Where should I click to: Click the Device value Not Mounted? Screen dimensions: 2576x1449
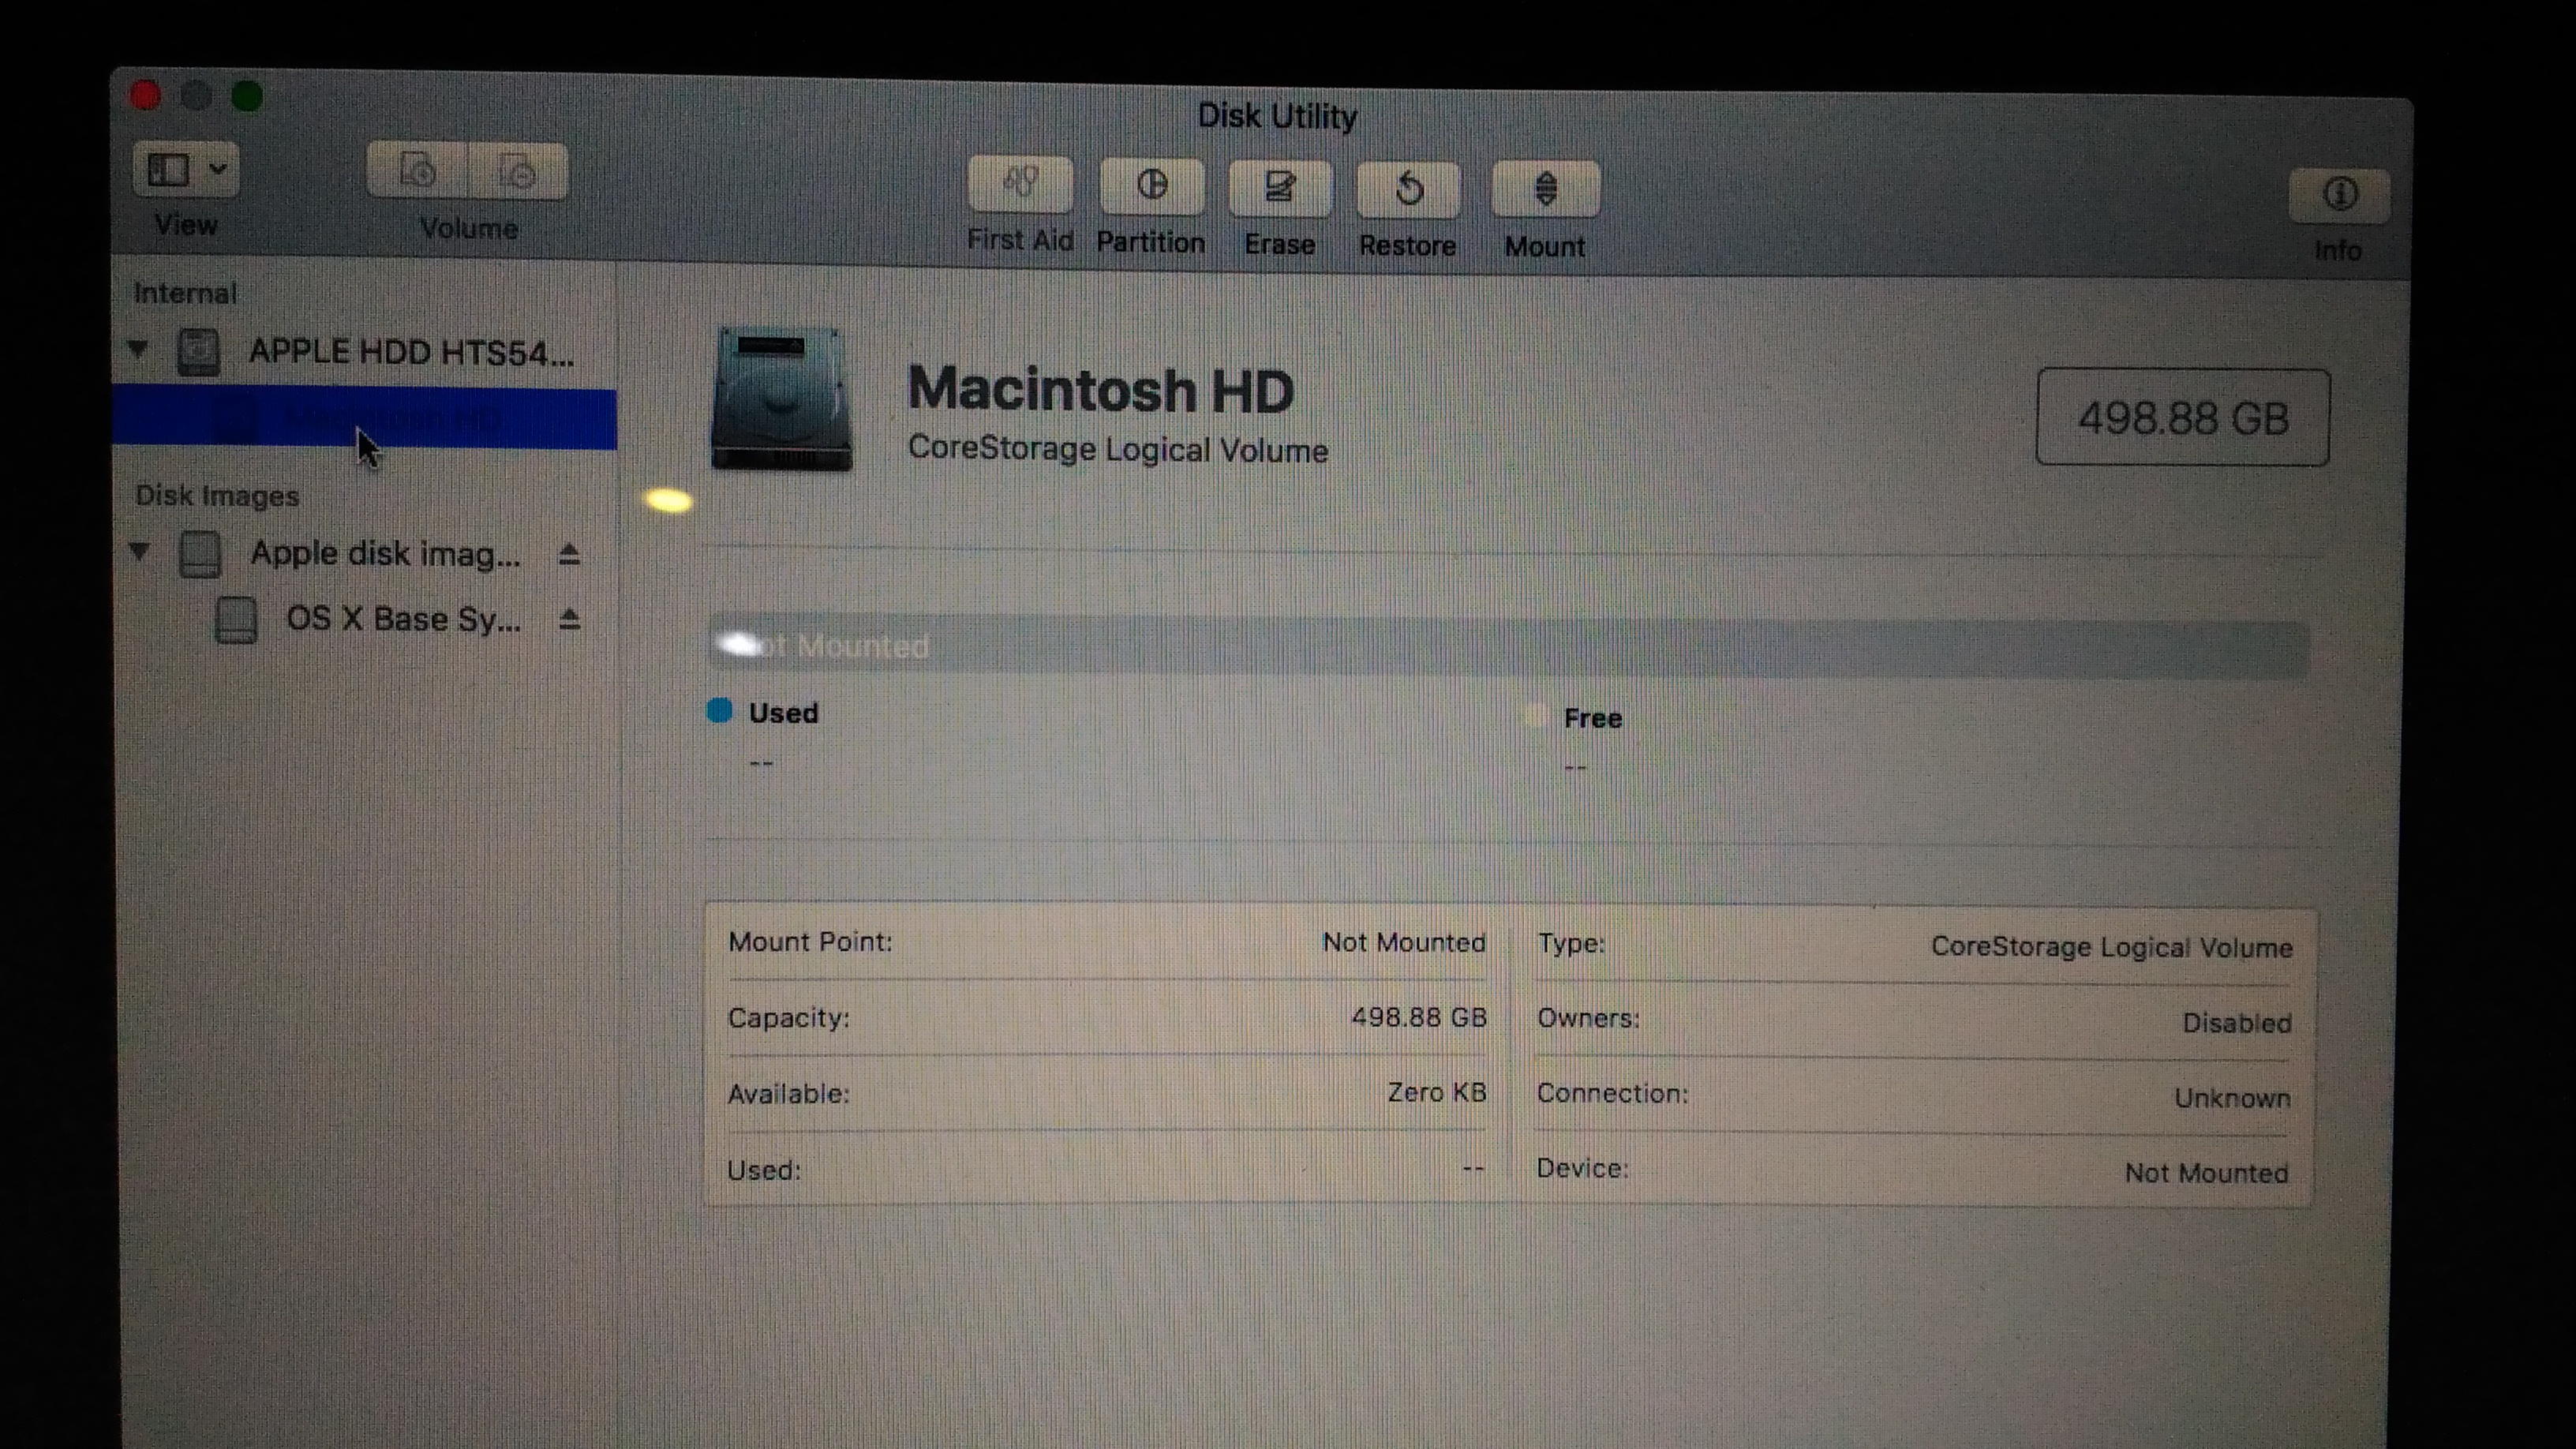pyautogui.click(x=2207, y=1173)
